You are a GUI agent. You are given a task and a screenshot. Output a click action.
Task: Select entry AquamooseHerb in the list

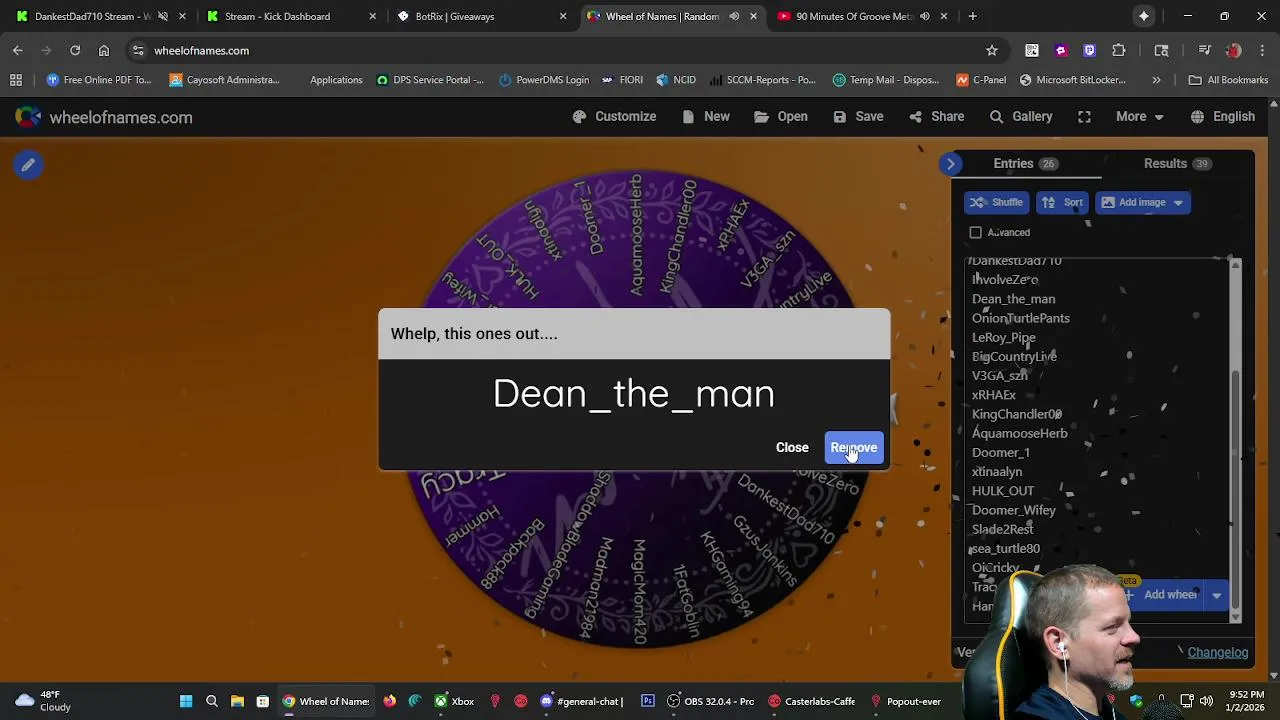1019,433
